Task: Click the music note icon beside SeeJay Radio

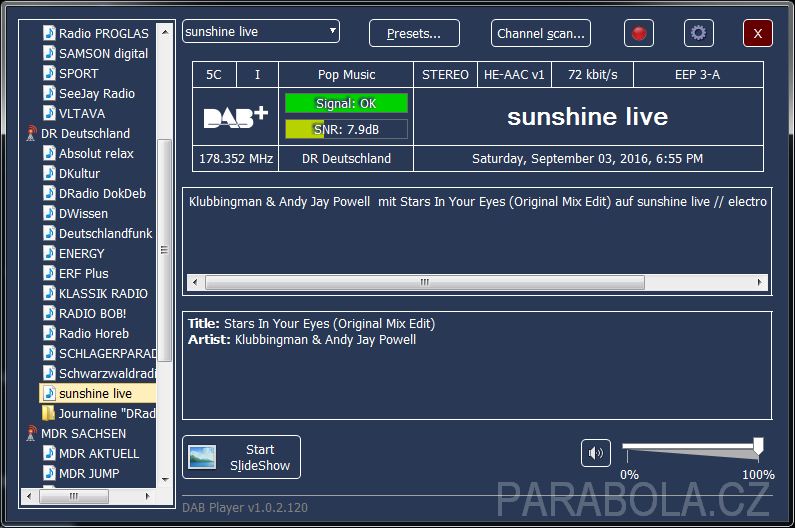Action: point(49,93)
